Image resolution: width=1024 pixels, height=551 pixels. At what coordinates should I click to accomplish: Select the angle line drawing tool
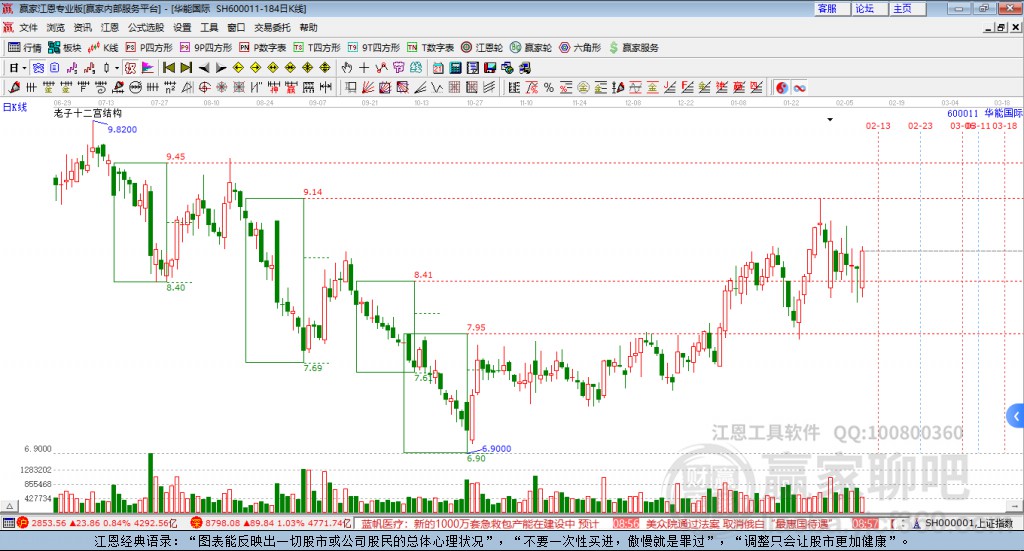click(421, 87)
